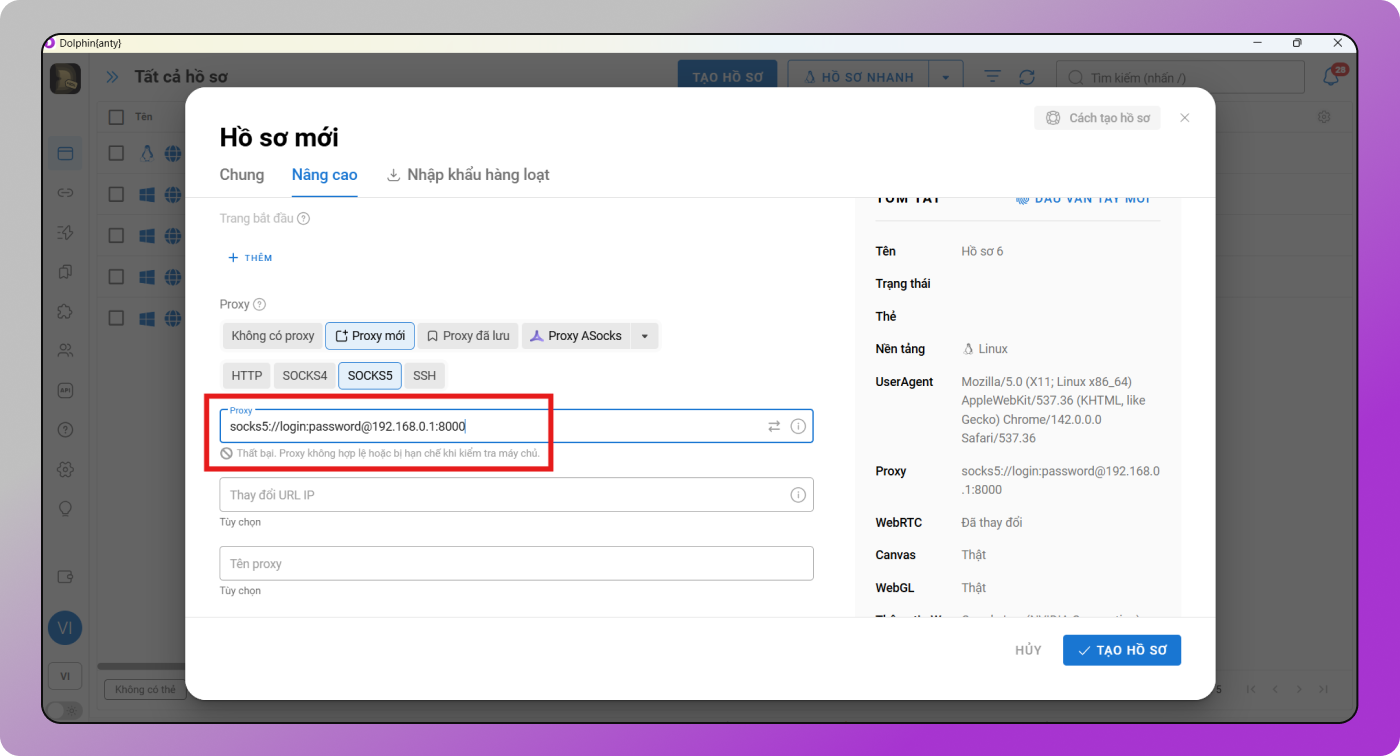Click Cách tạo hồ sơ help button
The image size is (1400, 756).
(1098, 118)
